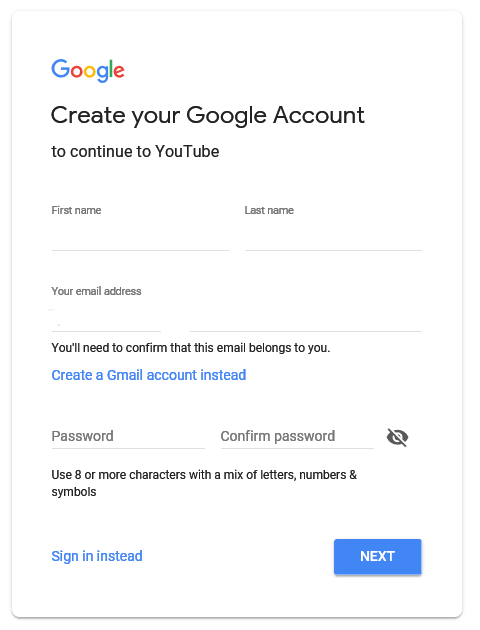Click the word symbols in password hint
Screen dimensions: 480x630
pos(74,492)
